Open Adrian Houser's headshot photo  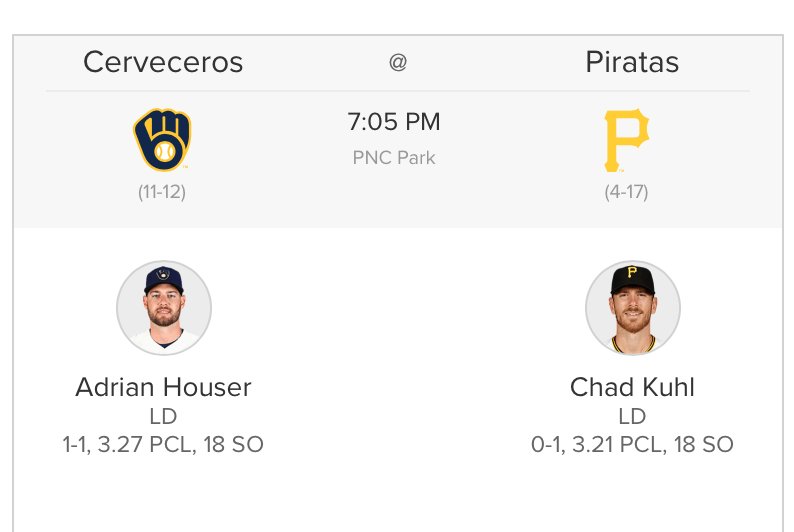point(163,308)
